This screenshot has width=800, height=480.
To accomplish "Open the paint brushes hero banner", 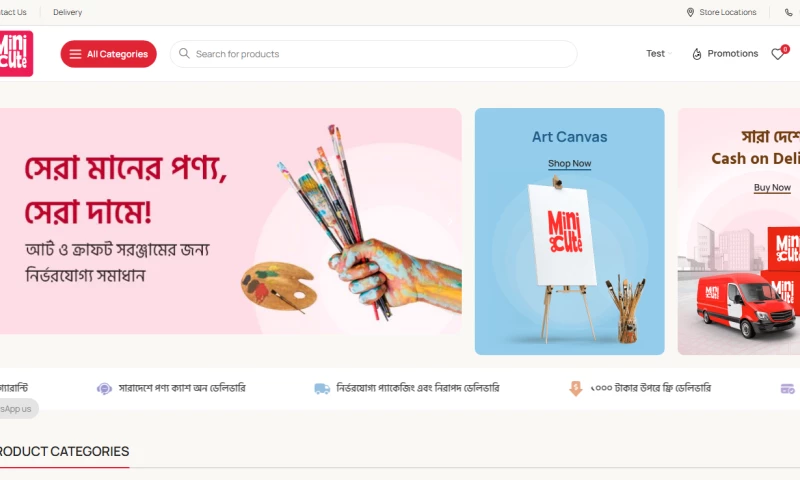I will (231, 221).
